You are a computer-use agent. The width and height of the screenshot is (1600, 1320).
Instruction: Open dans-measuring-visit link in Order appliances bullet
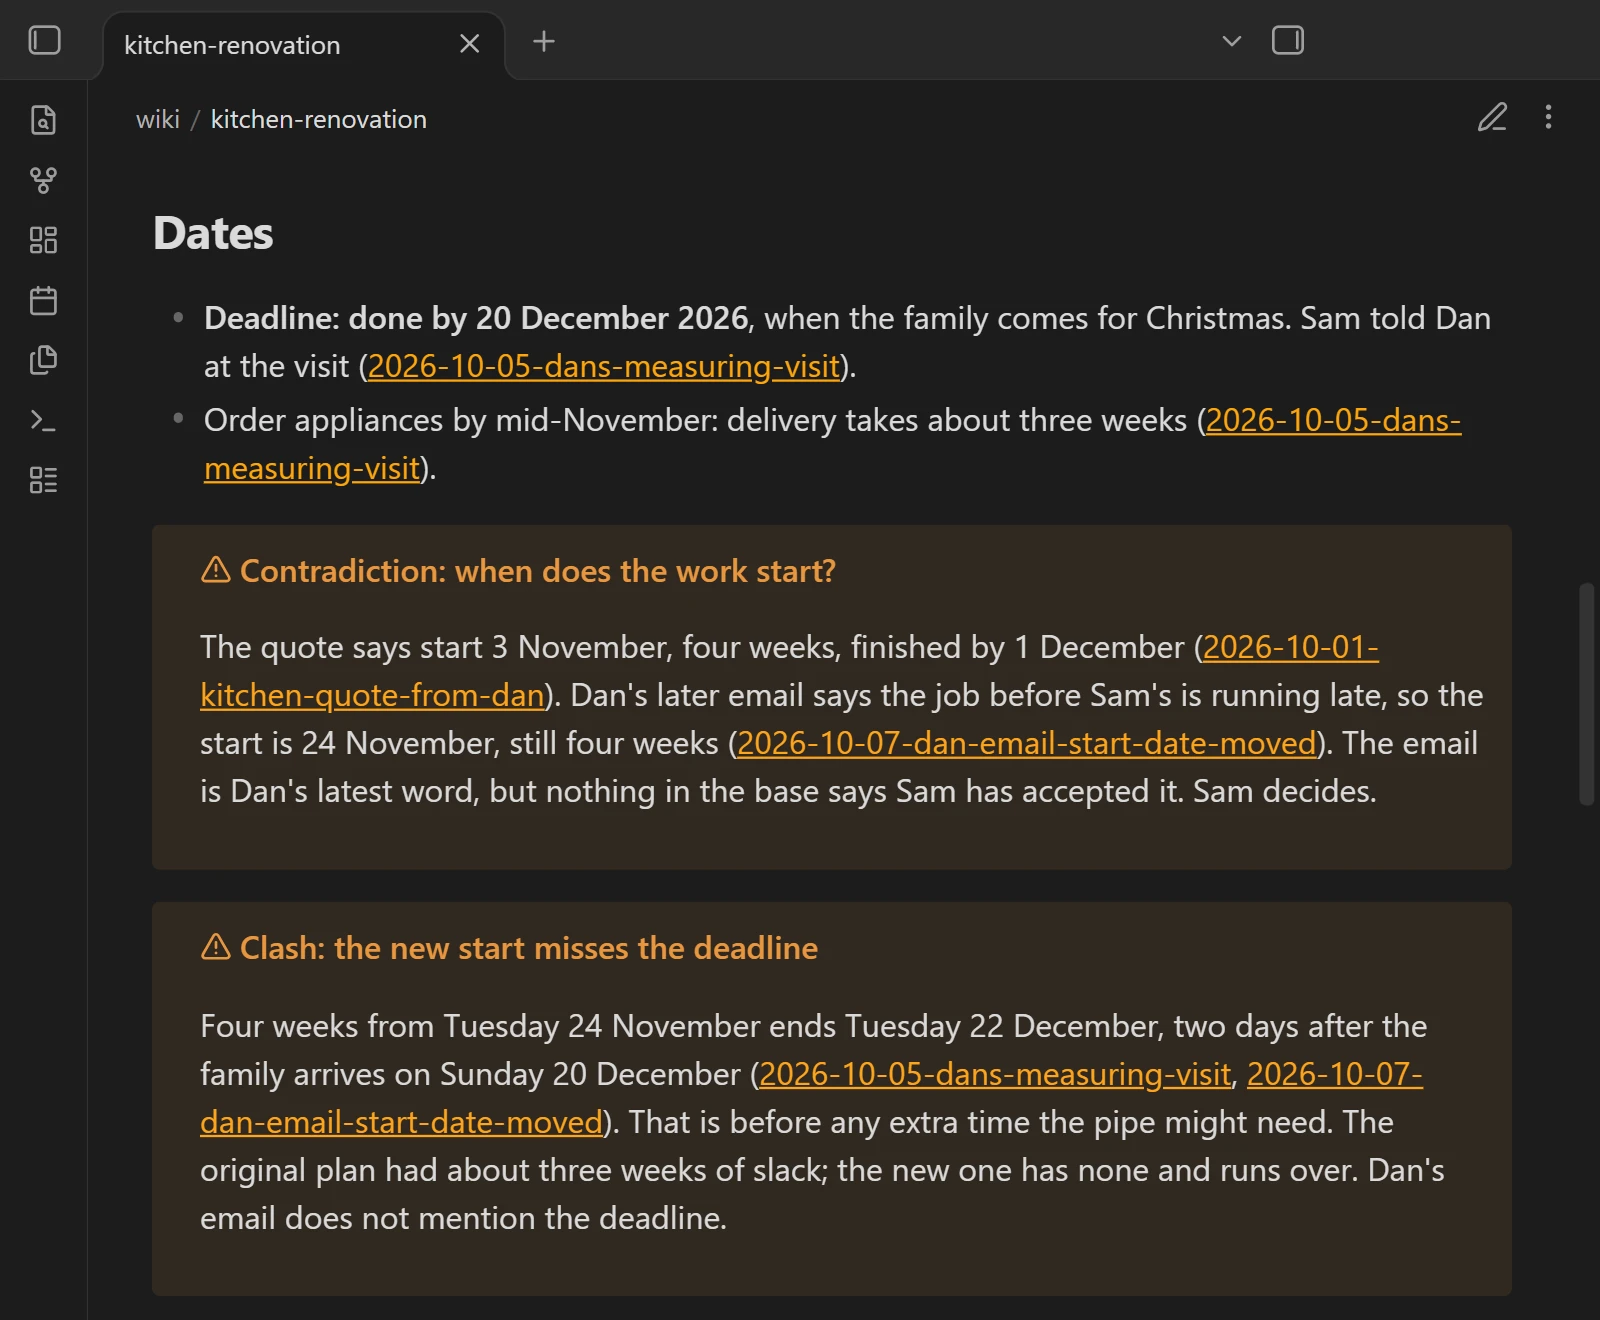coord(832,444)
